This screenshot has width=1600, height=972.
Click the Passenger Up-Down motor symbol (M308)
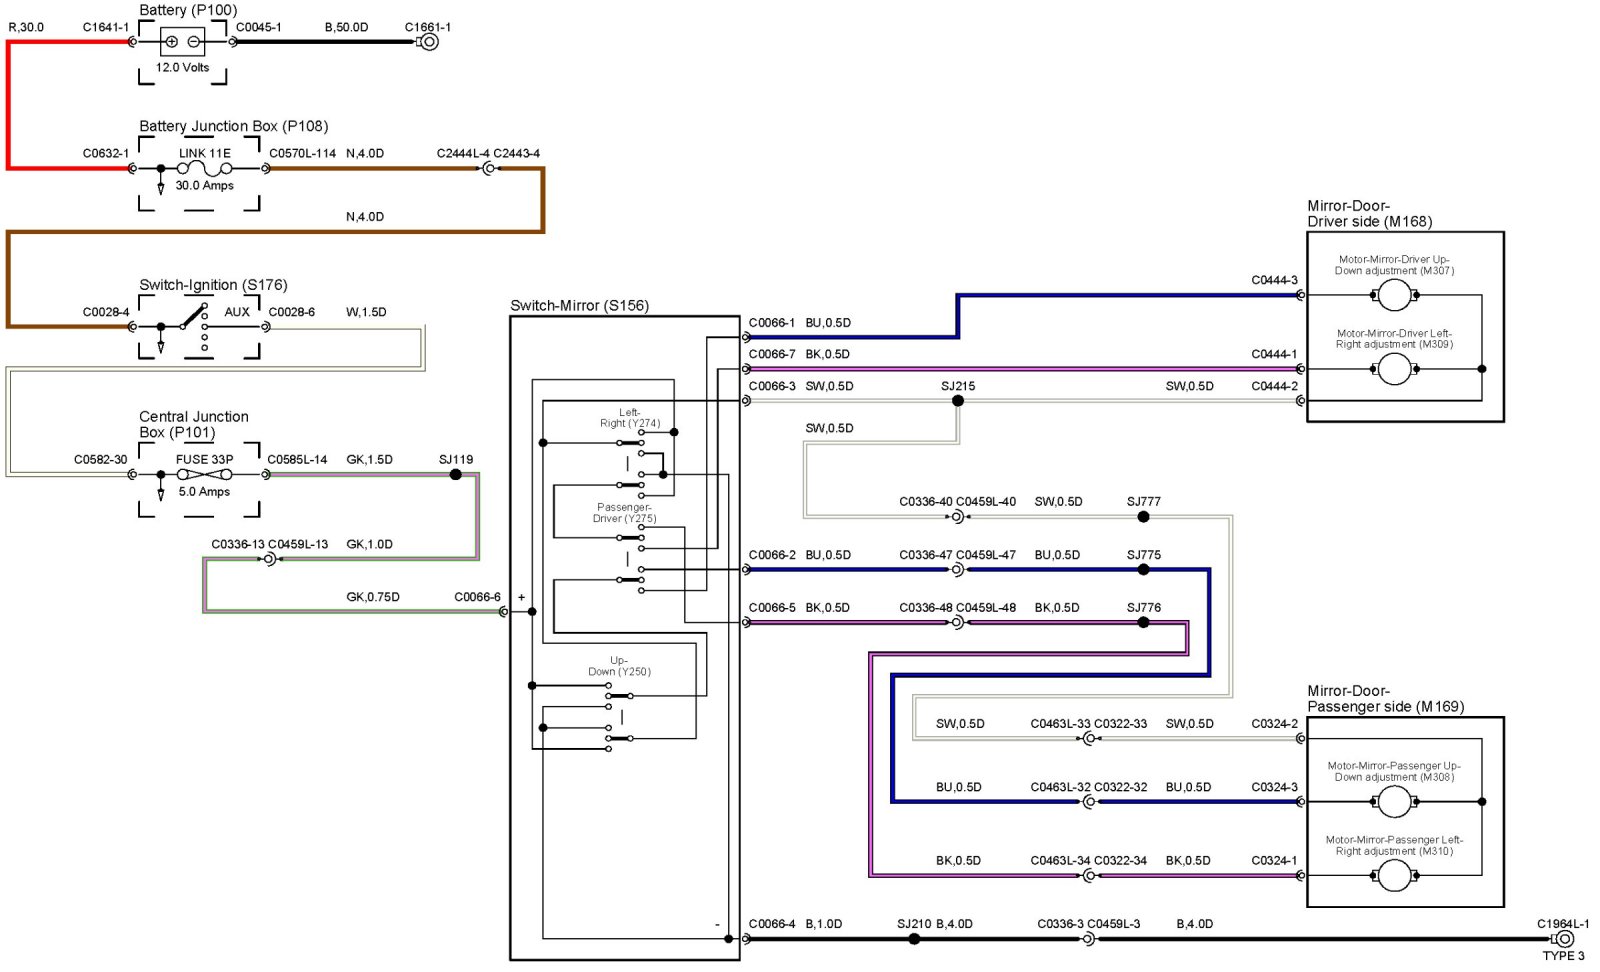pos(1394,802)
